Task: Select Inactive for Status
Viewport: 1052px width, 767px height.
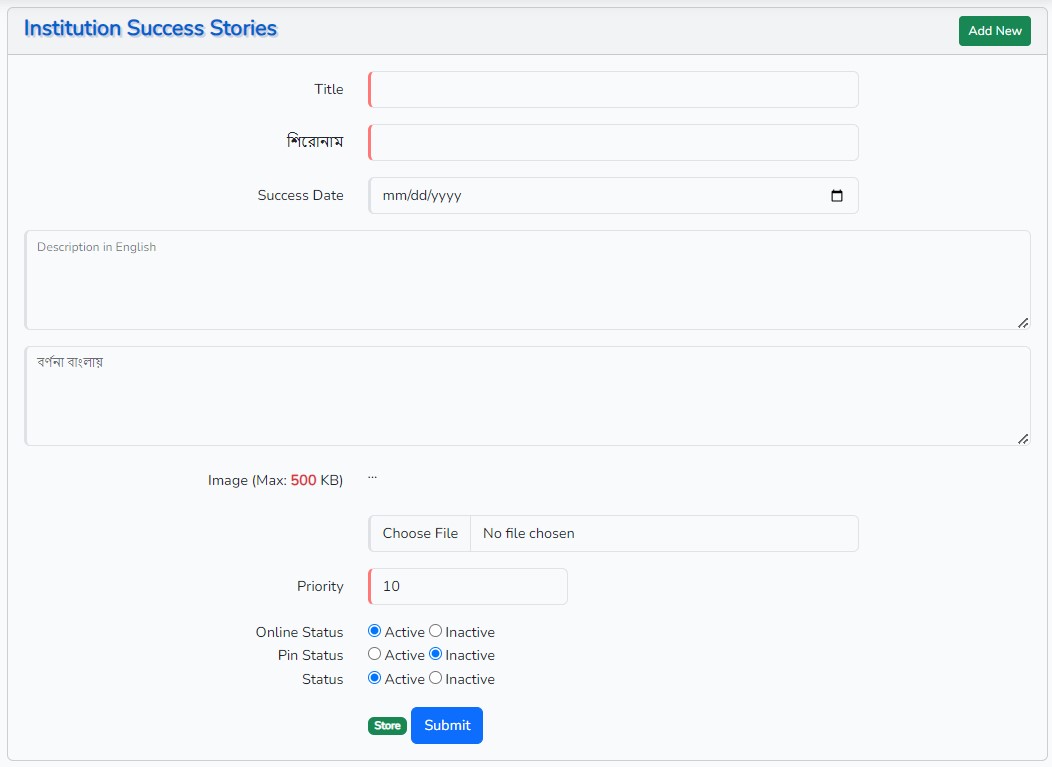Action: 436,678
